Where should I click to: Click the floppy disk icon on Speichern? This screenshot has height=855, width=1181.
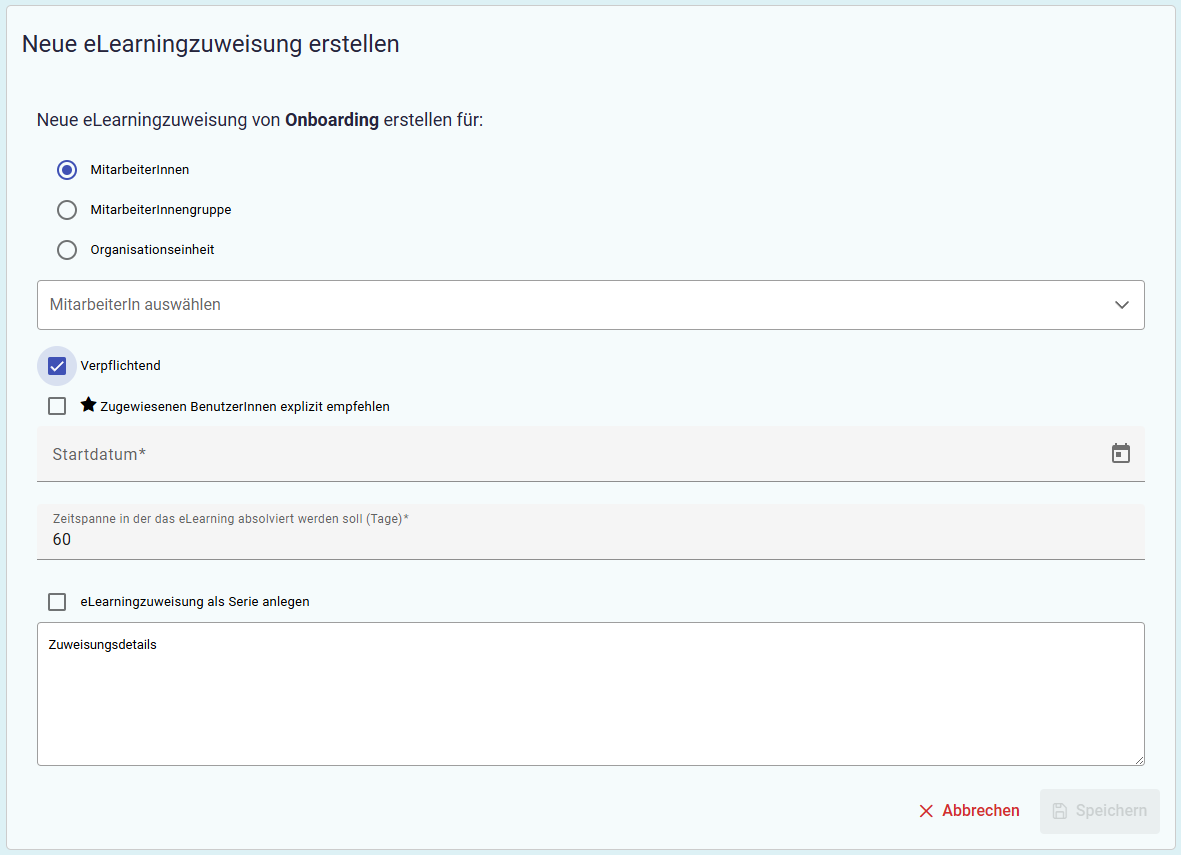(1060, 811)
